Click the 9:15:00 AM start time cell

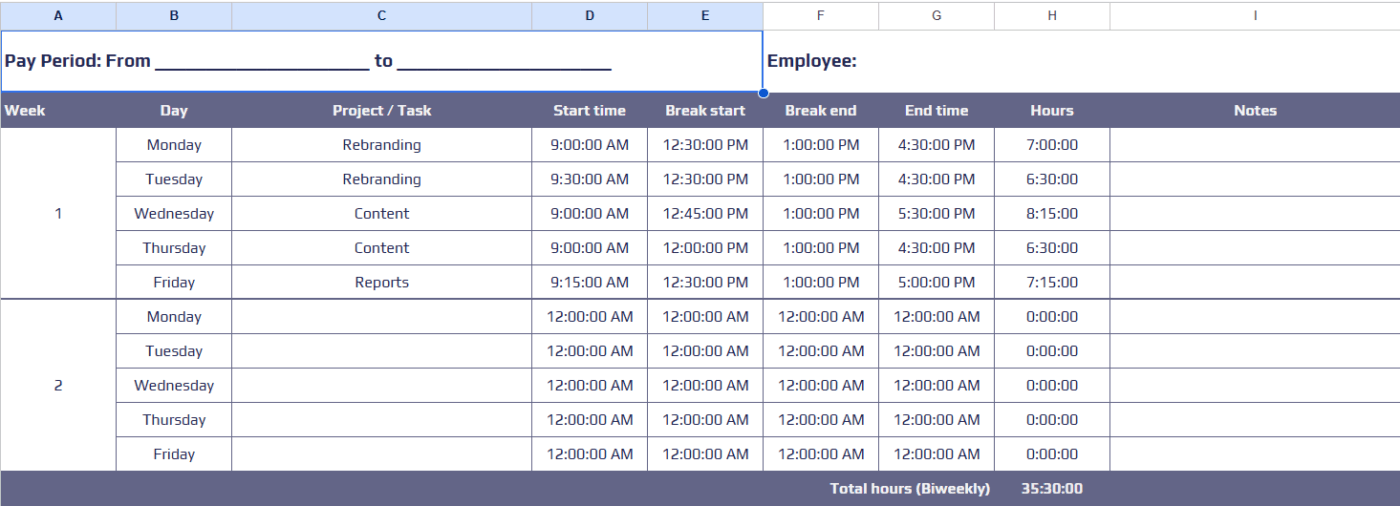pos(589,283)
